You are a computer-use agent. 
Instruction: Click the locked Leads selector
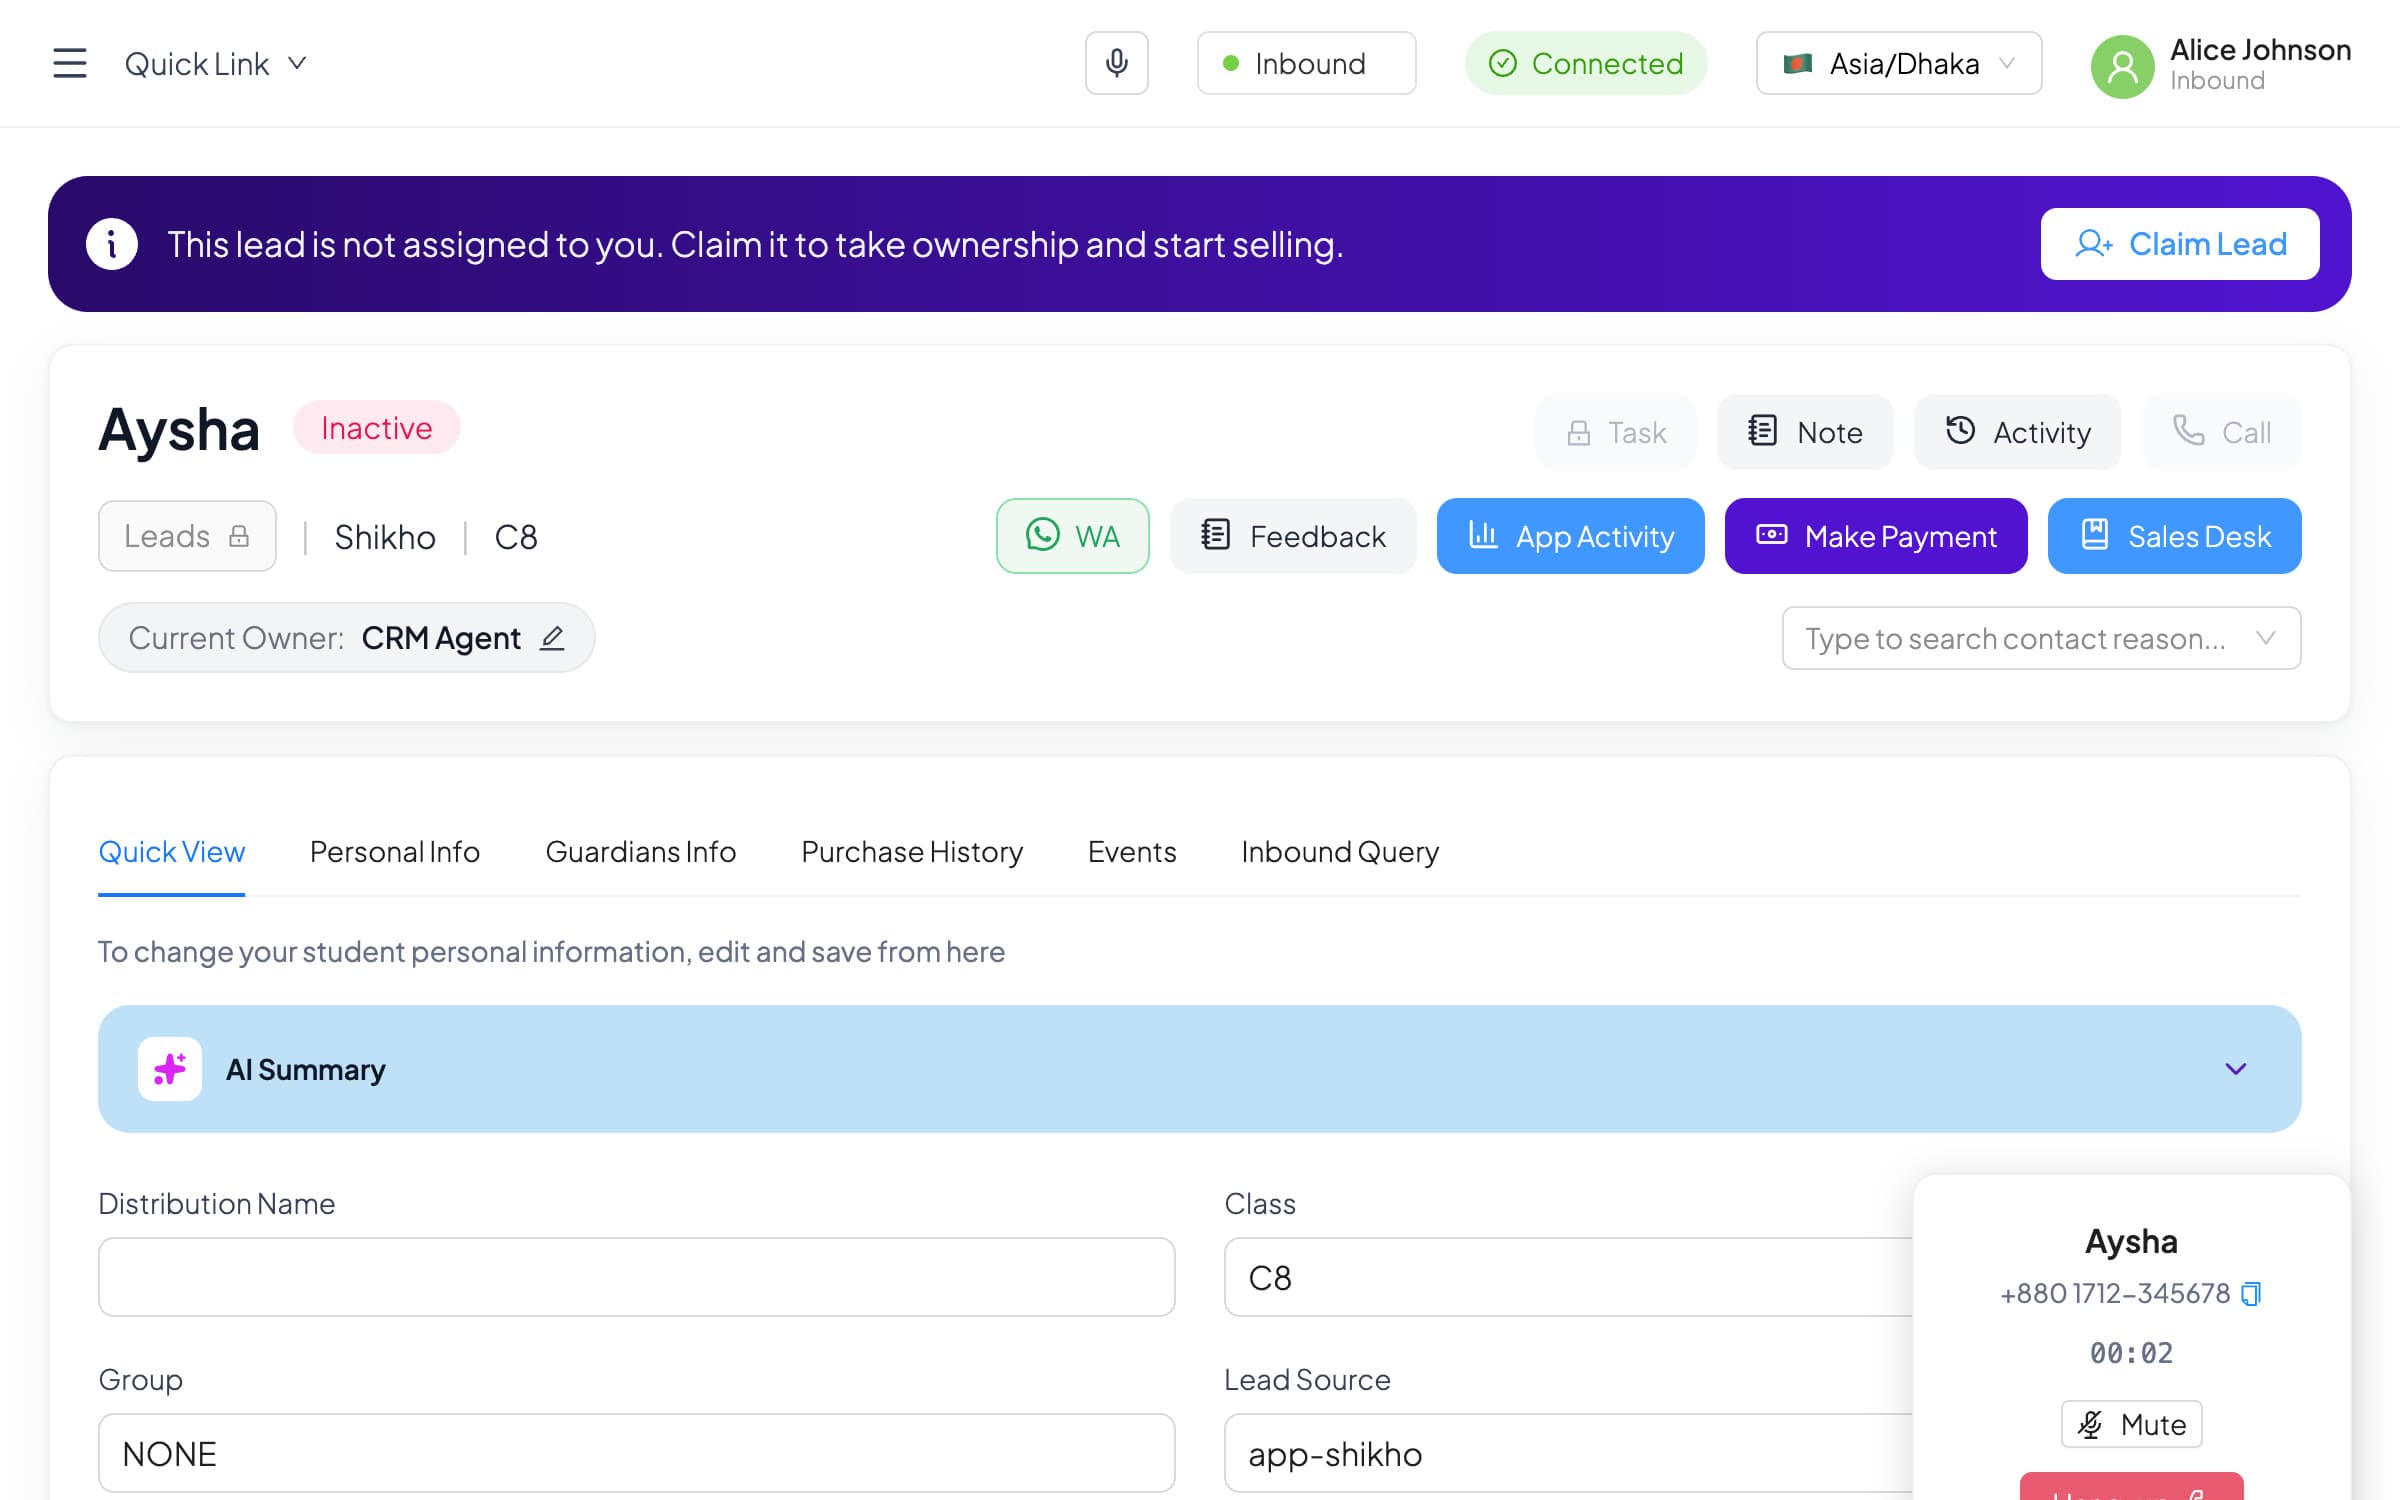click(187, 536)
